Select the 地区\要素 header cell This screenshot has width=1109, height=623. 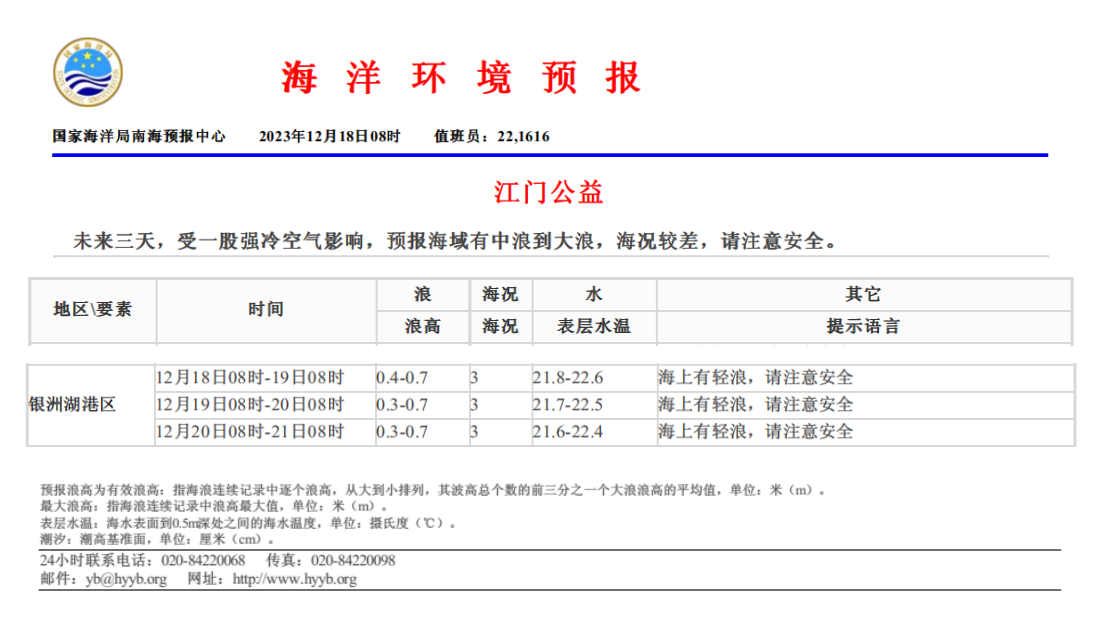pos(92,309)
